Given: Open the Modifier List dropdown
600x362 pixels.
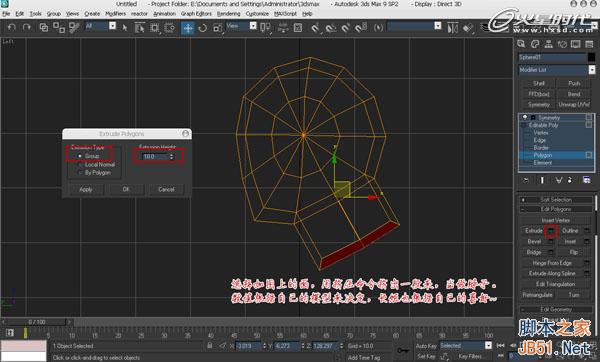Looking at the screenshot, I should [x=556, y=70].
